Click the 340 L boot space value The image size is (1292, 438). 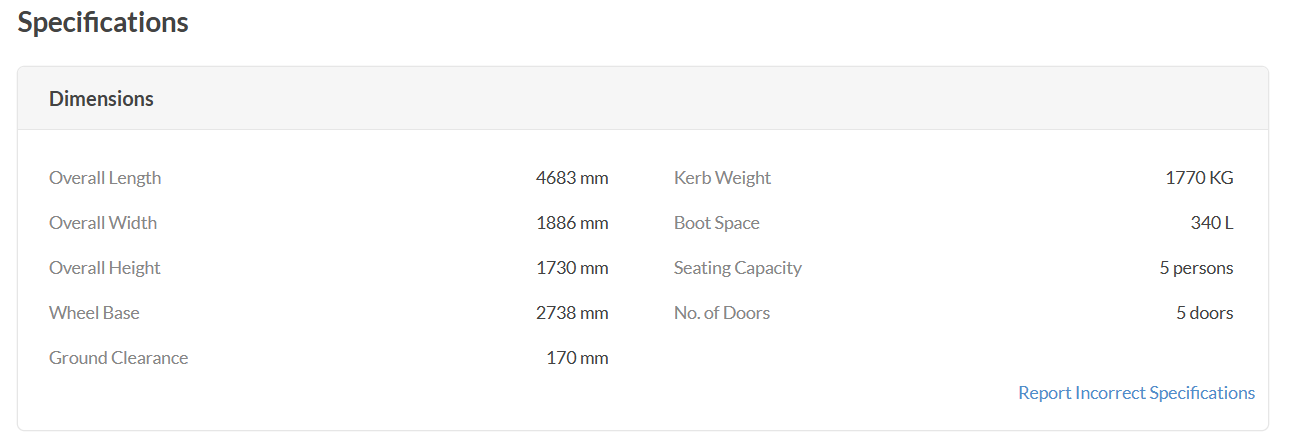pos(1212,223)
